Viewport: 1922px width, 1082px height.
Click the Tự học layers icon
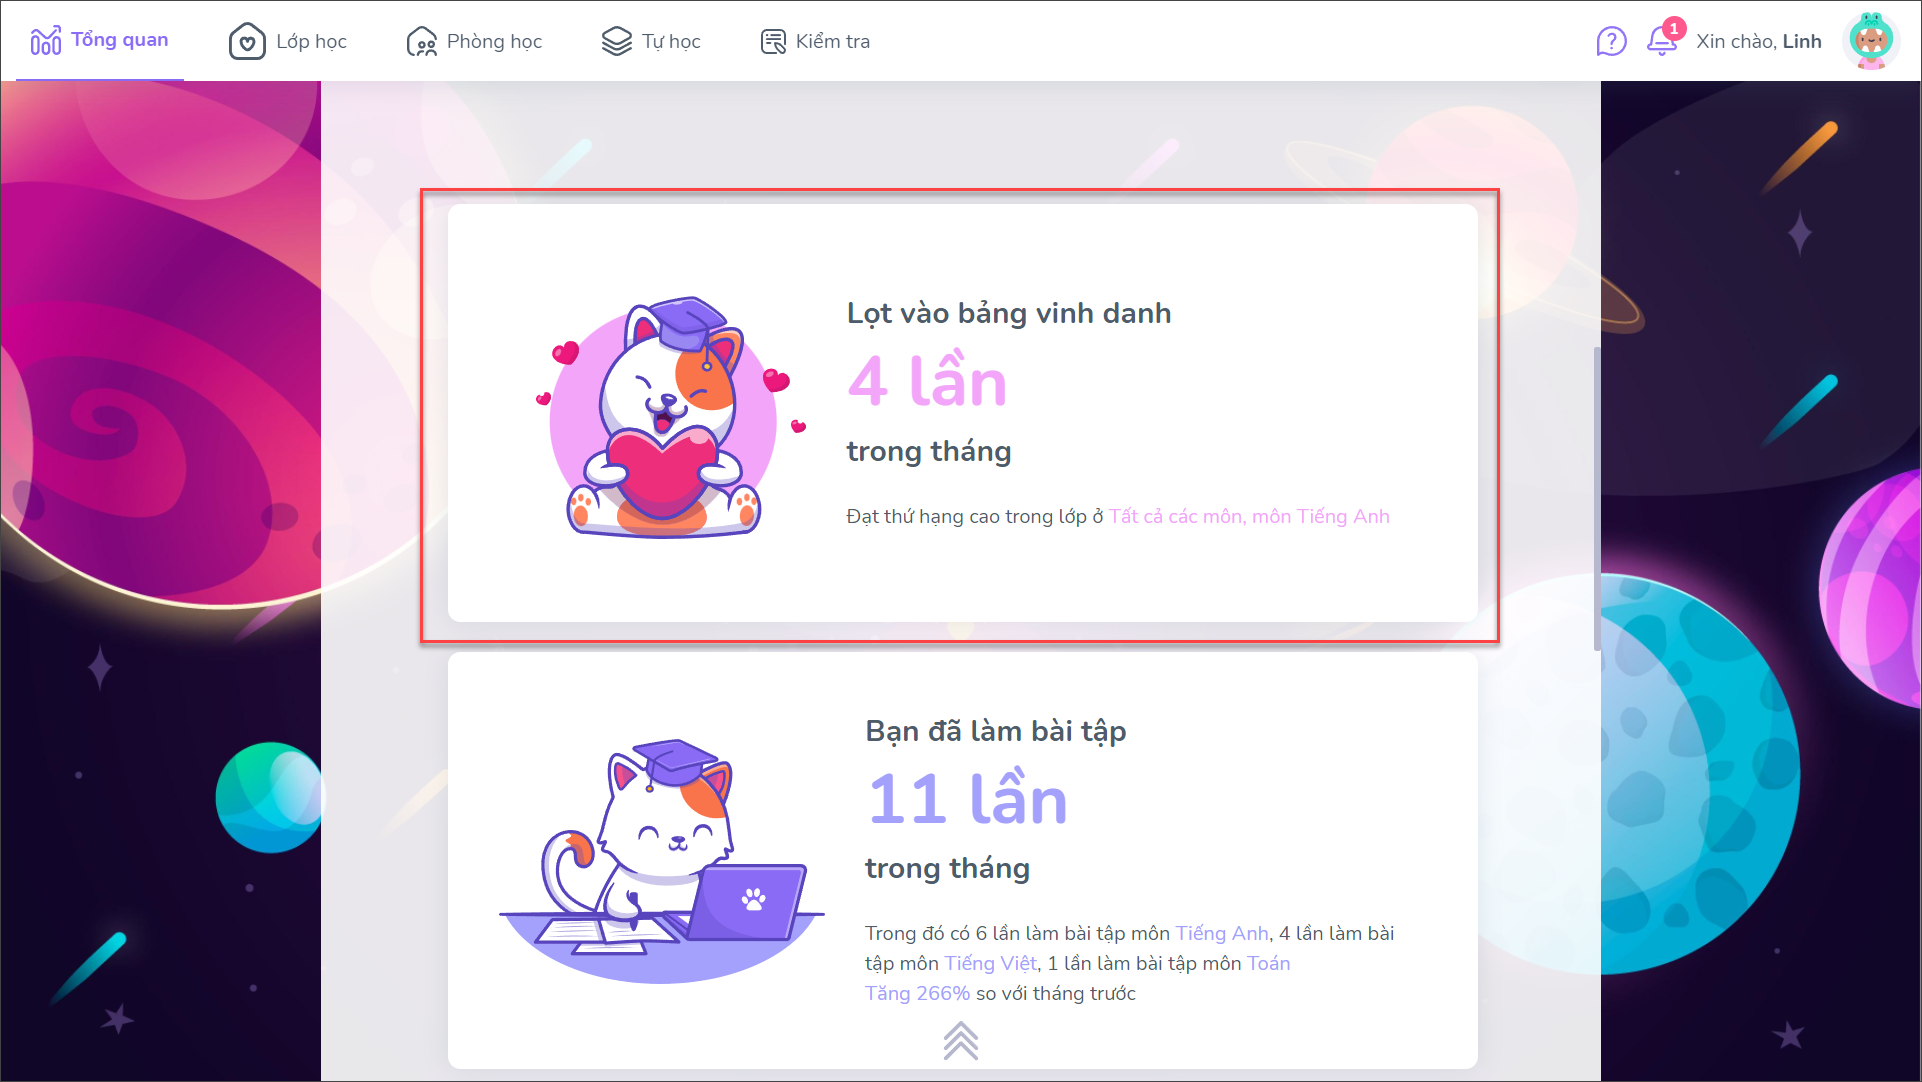pyautogui.click(x=617, y=41)
